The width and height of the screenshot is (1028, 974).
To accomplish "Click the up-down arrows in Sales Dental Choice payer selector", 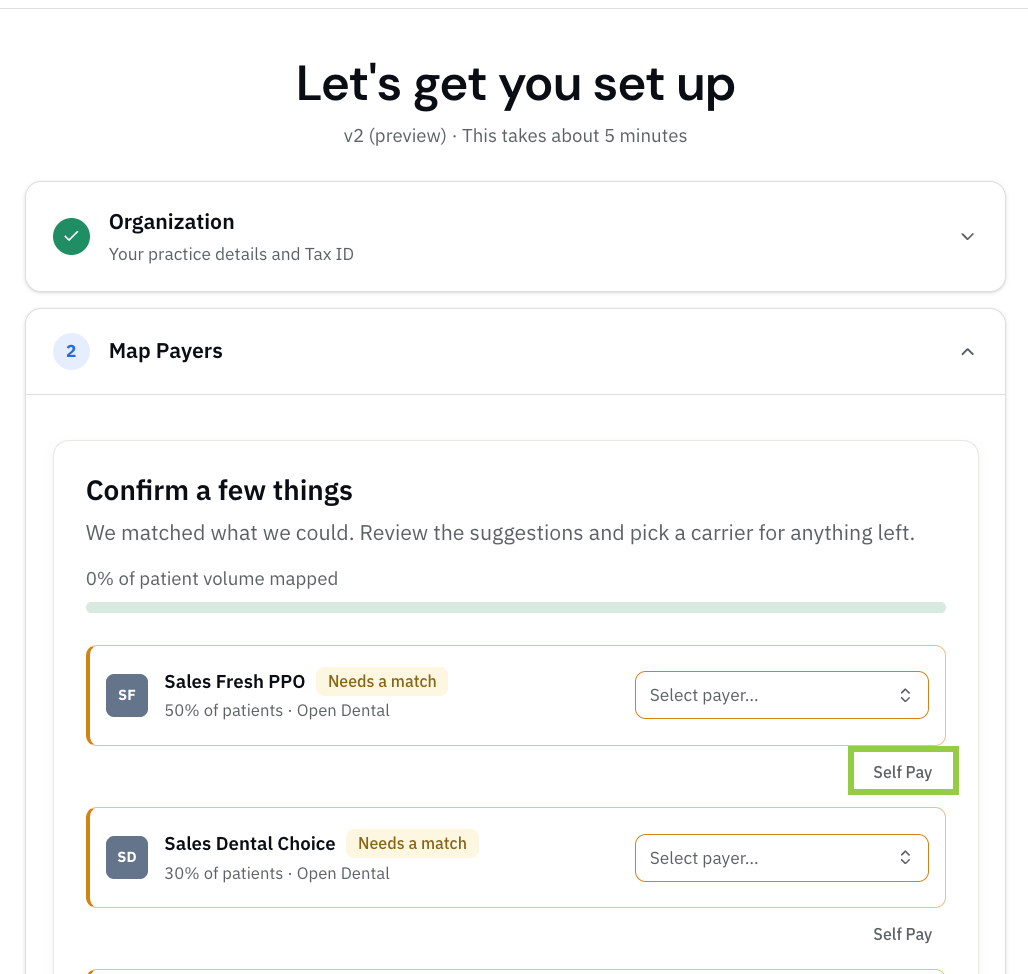I will (x=905, y=857).
